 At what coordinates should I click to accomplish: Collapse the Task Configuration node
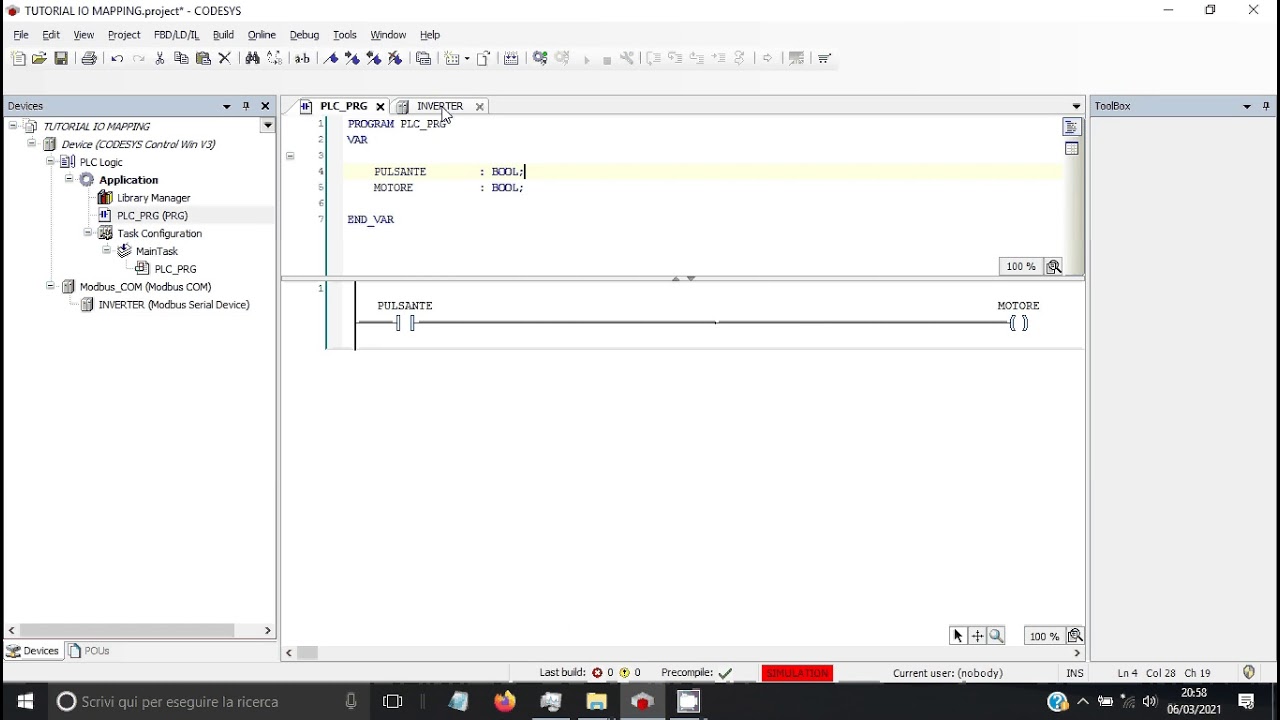(x=87, y=233)
